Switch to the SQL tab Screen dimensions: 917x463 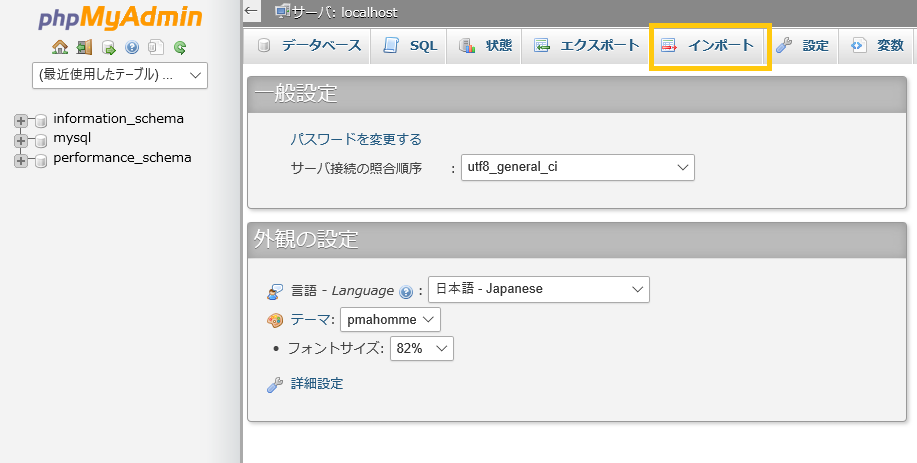pyautogui.click(x=409, y=46)
